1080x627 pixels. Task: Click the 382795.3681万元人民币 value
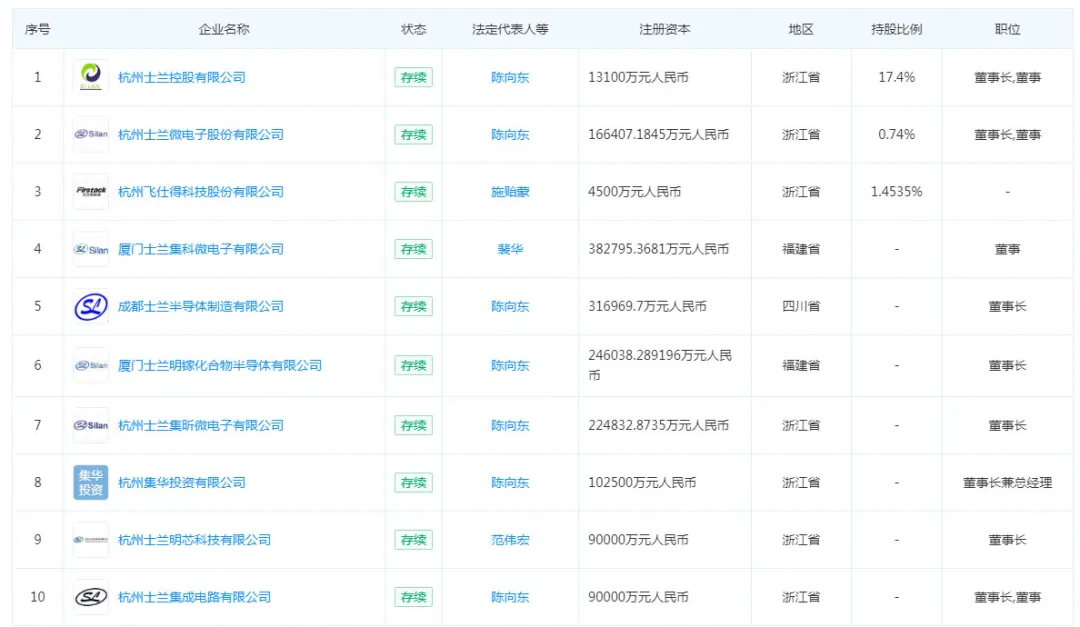[658, 249]
